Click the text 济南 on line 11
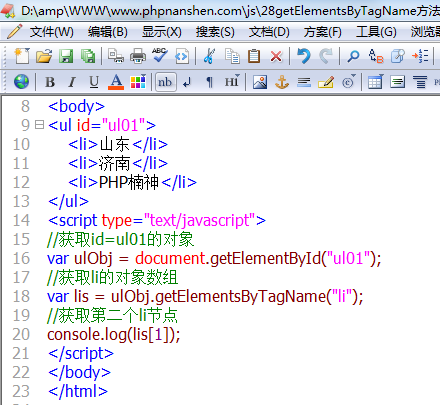The width and height of the screenshot is (440, 405). 114,163
